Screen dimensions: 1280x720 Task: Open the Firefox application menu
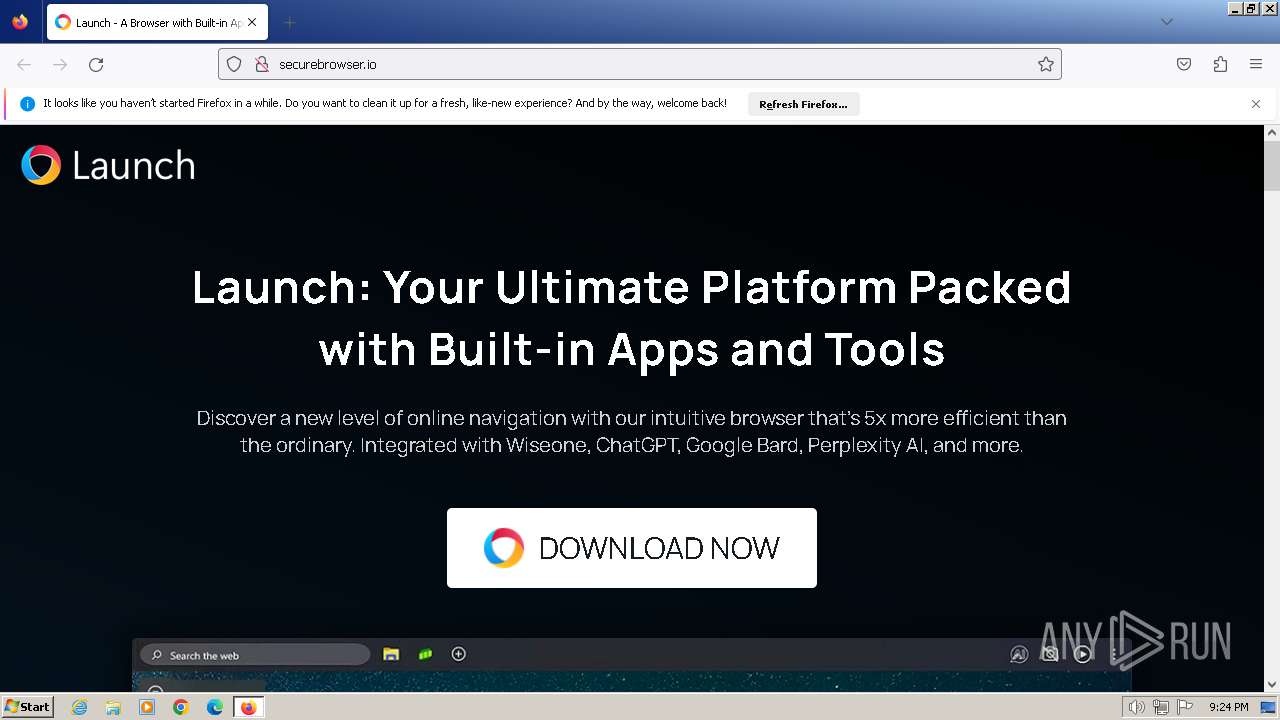point(1256,64)
